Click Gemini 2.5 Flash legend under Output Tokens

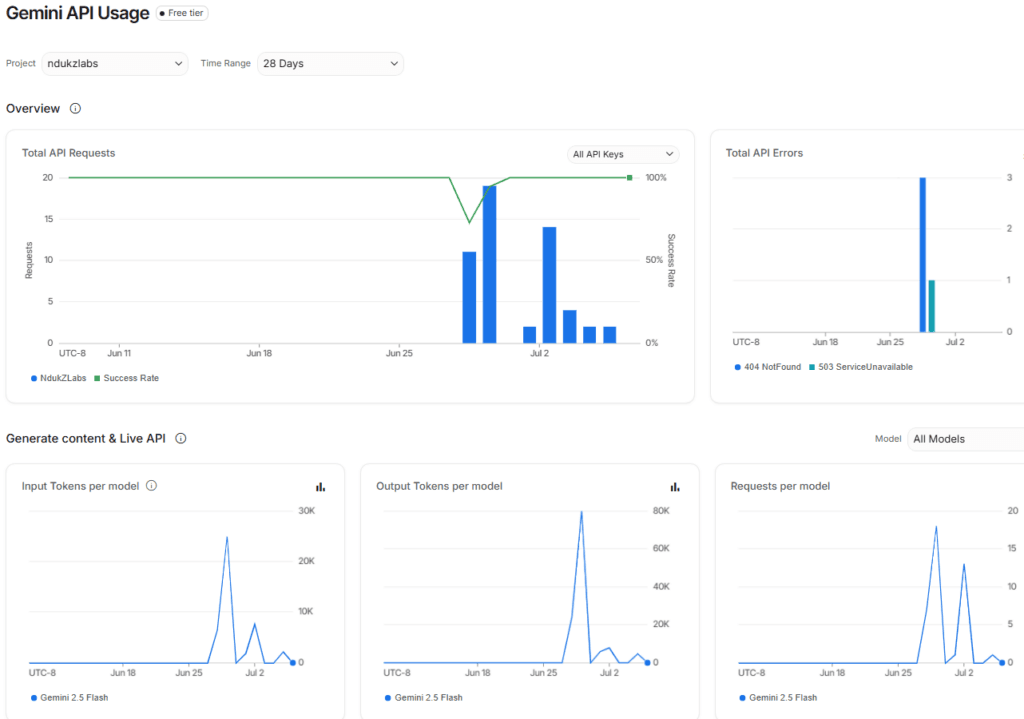point(424,697)
